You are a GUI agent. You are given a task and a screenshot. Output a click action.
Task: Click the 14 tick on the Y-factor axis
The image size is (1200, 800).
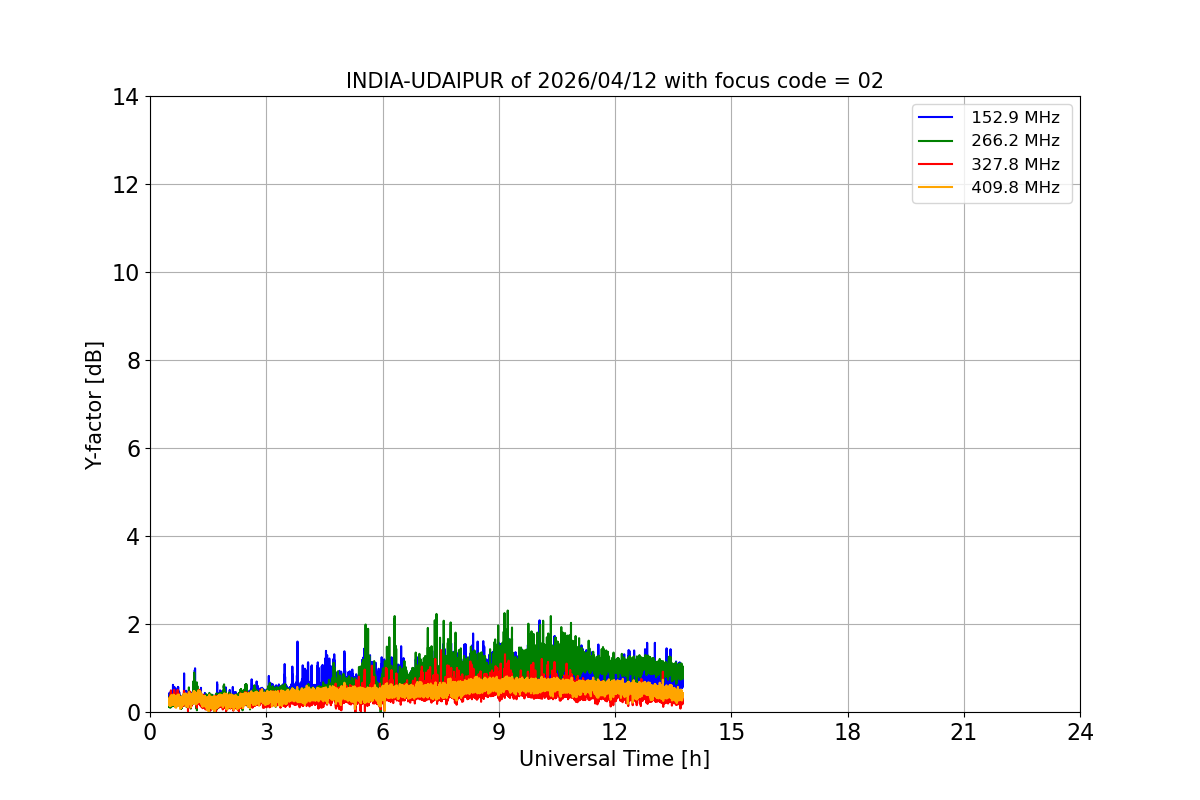click(126, 97)
